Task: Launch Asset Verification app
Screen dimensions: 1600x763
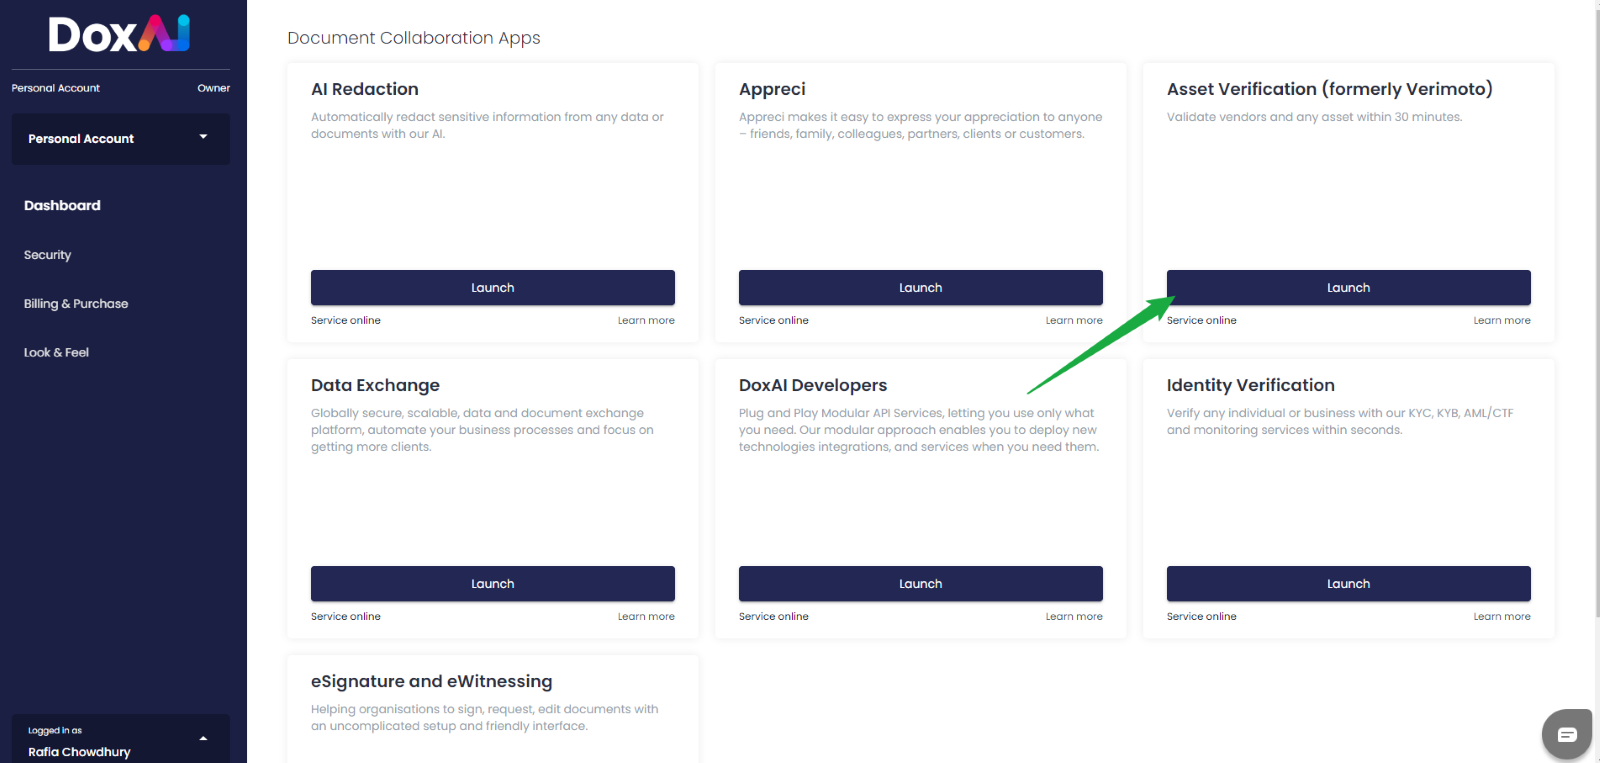Action: (1348, 288)
